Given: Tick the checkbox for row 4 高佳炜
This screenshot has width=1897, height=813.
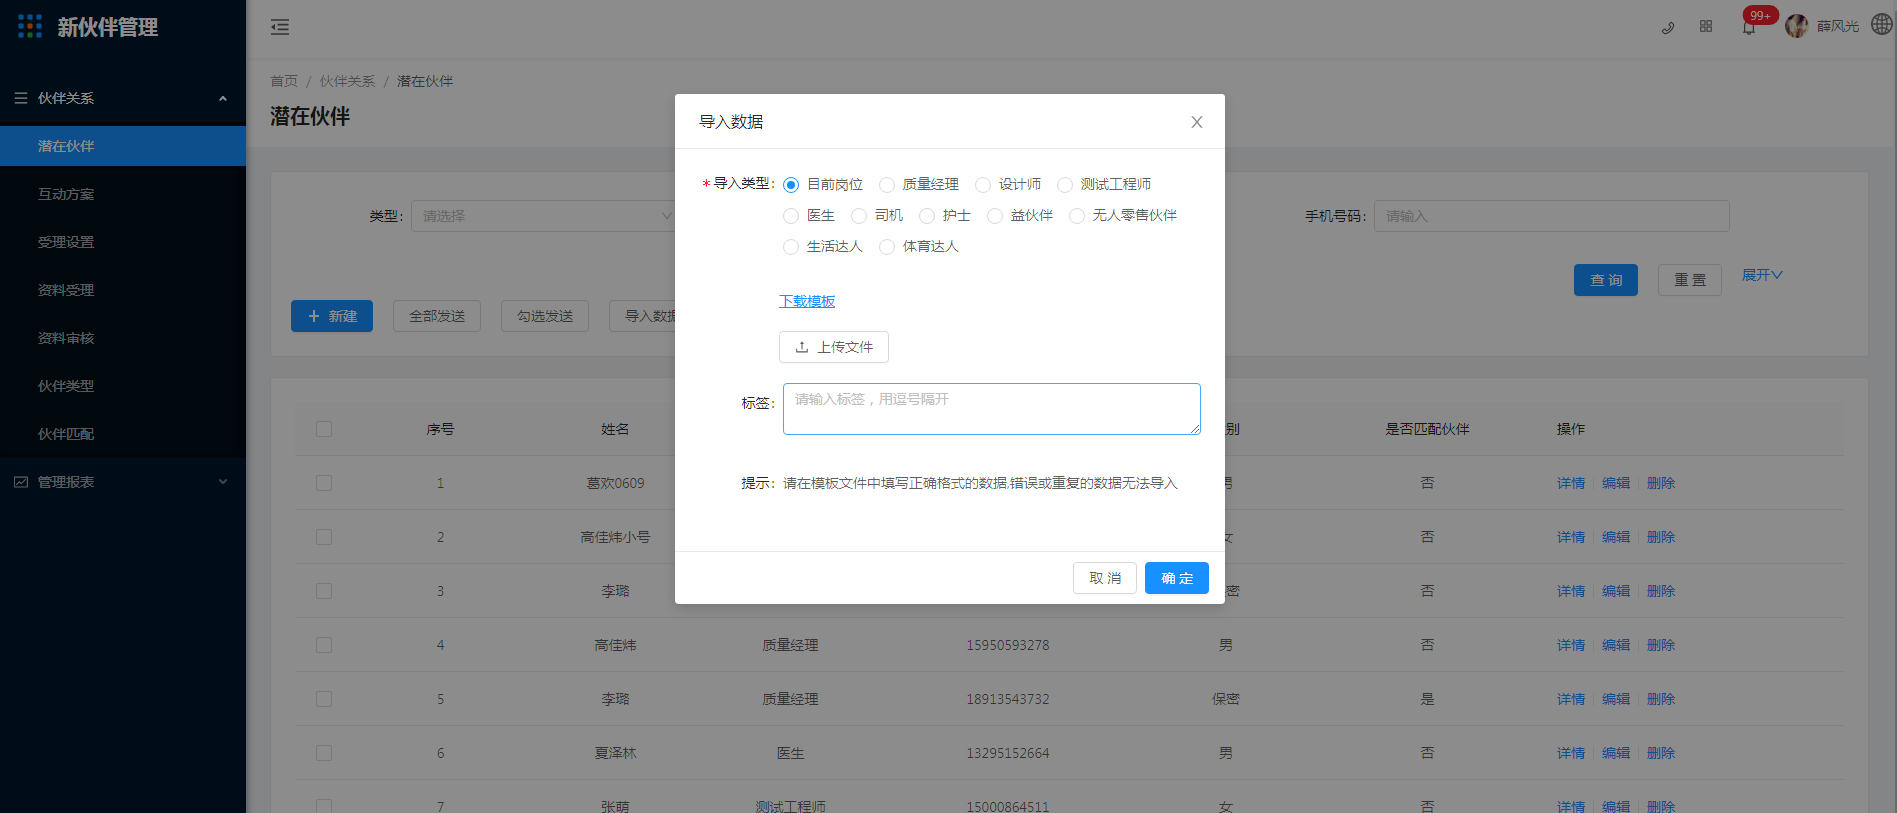Looking at the screenshot, I should coord(324,645).
